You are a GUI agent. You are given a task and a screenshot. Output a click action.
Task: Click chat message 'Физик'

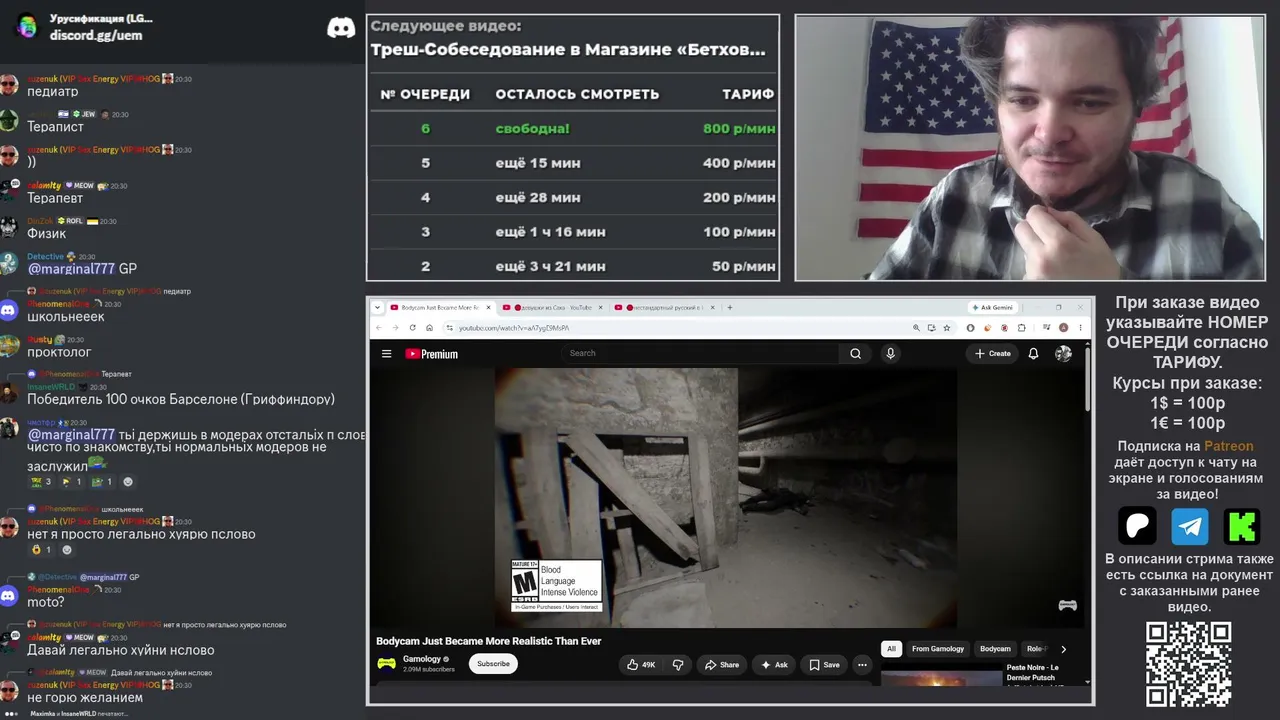coord(46,233)
